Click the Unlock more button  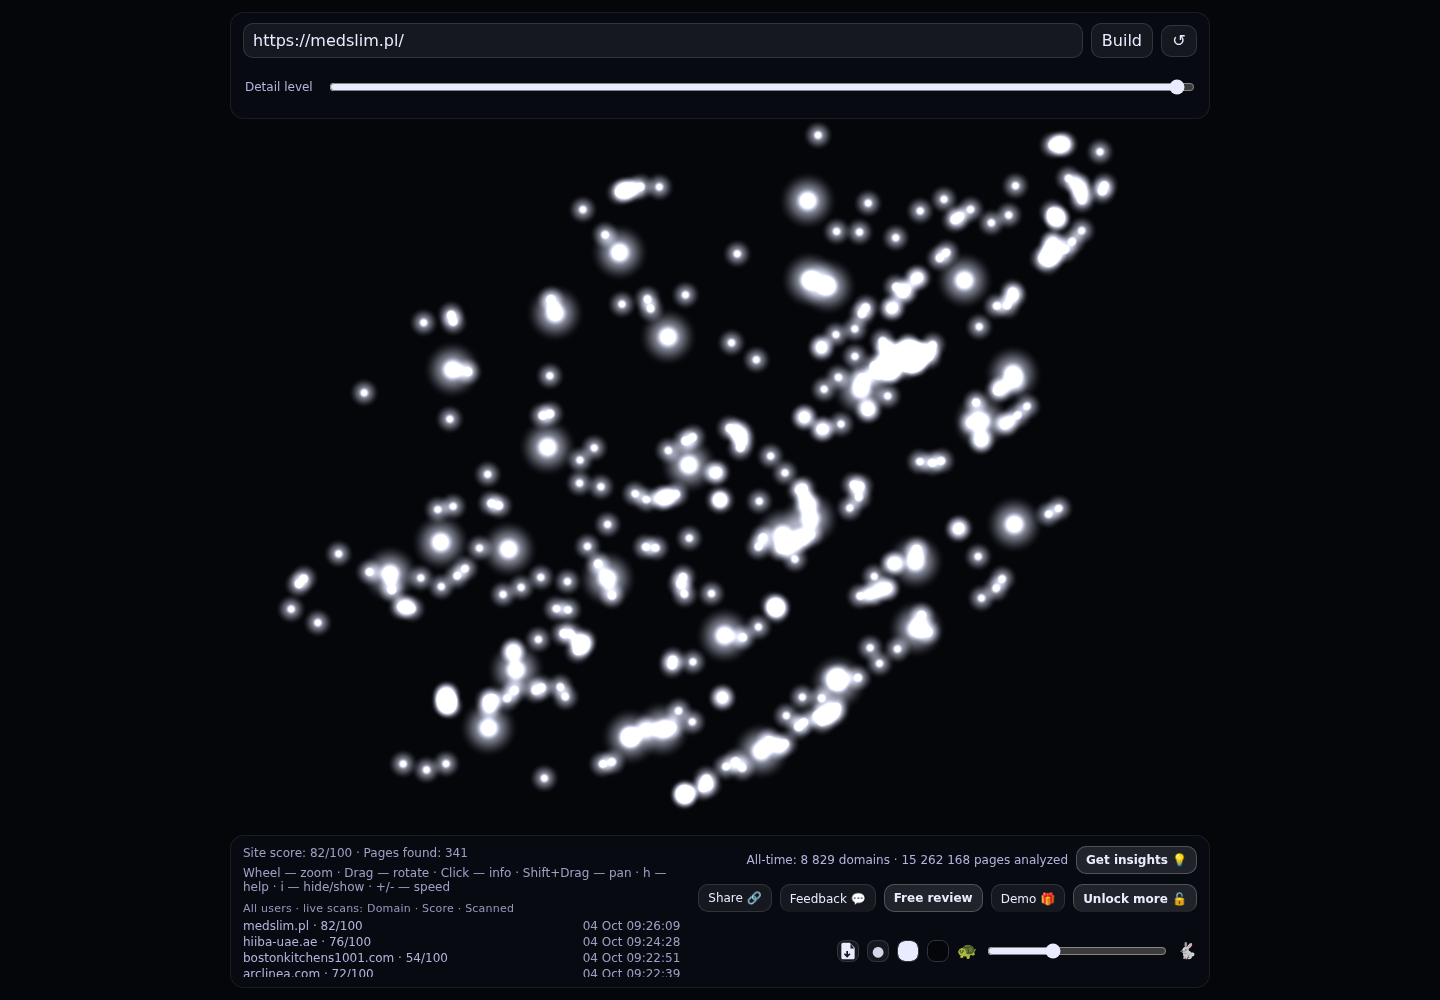pos(1134,898)
